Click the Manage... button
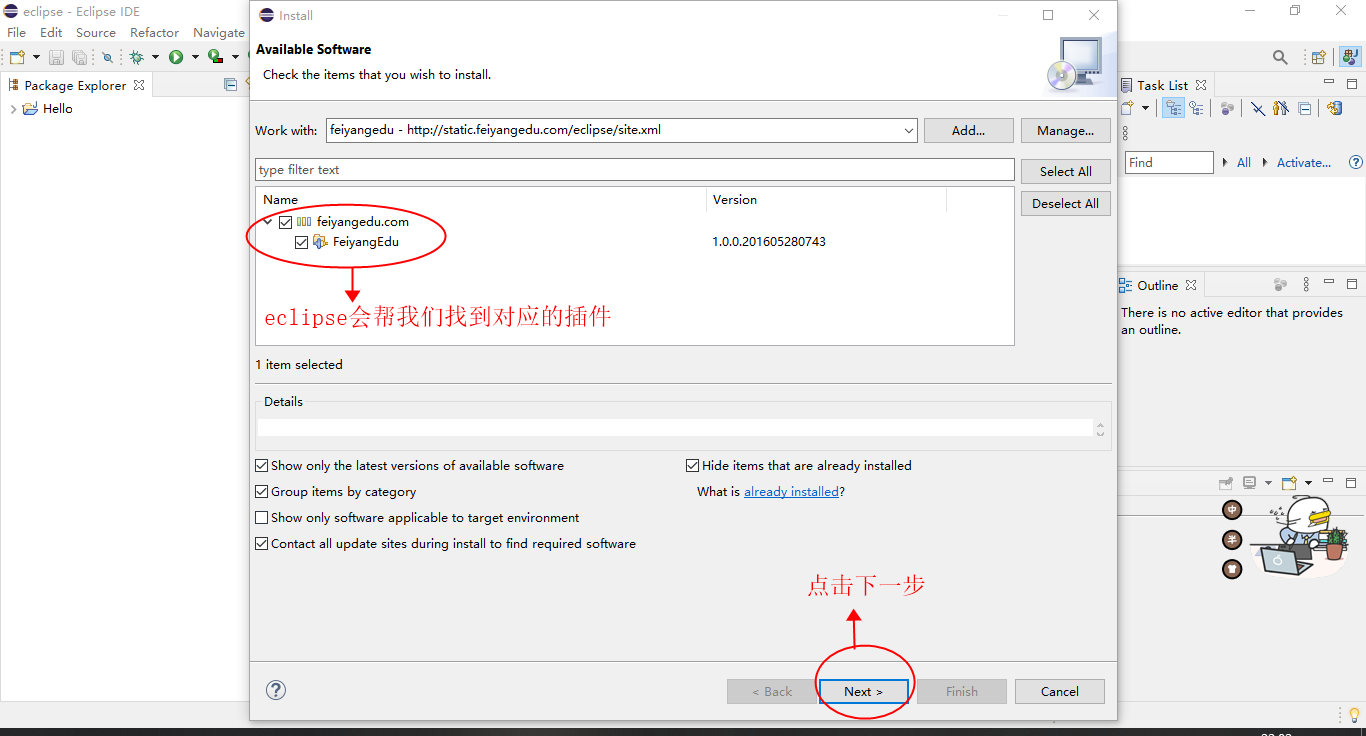This screenshot has width=1366, height=736. pyautogui.click(x=1065, y=130)
